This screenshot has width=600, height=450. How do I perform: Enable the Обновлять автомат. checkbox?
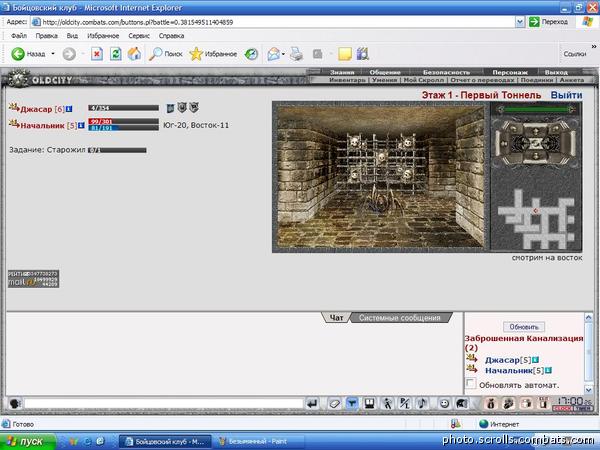[x=471, y=383]
